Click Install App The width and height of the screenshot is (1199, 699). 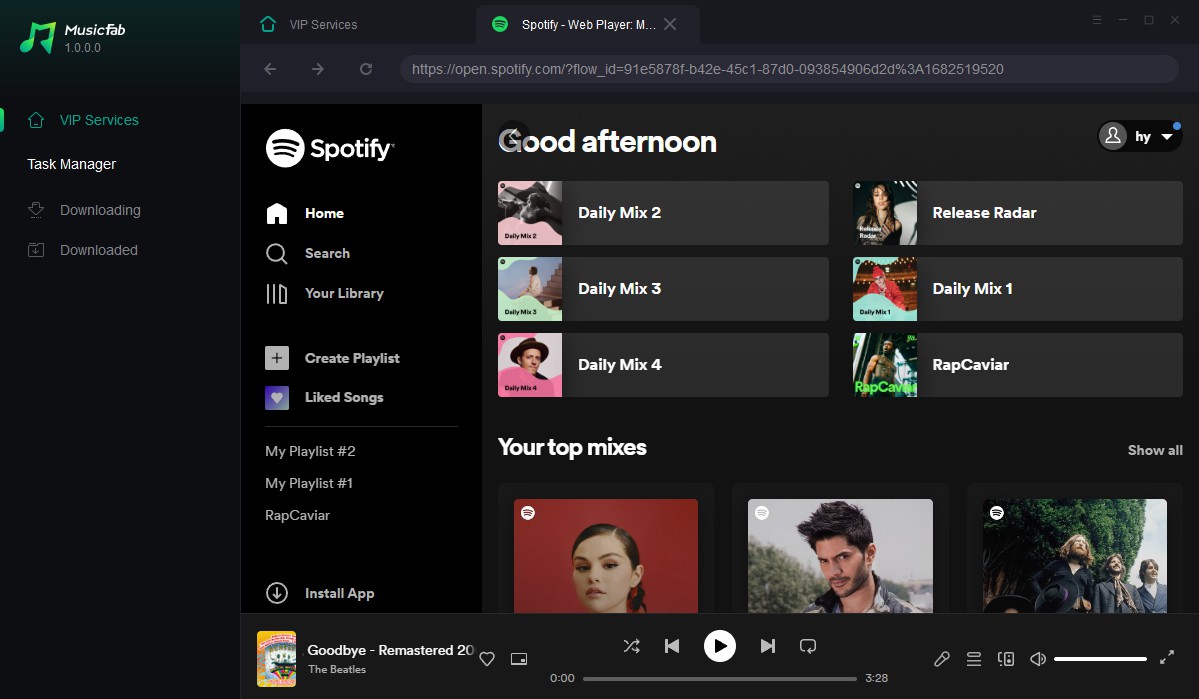coord(320,593)
